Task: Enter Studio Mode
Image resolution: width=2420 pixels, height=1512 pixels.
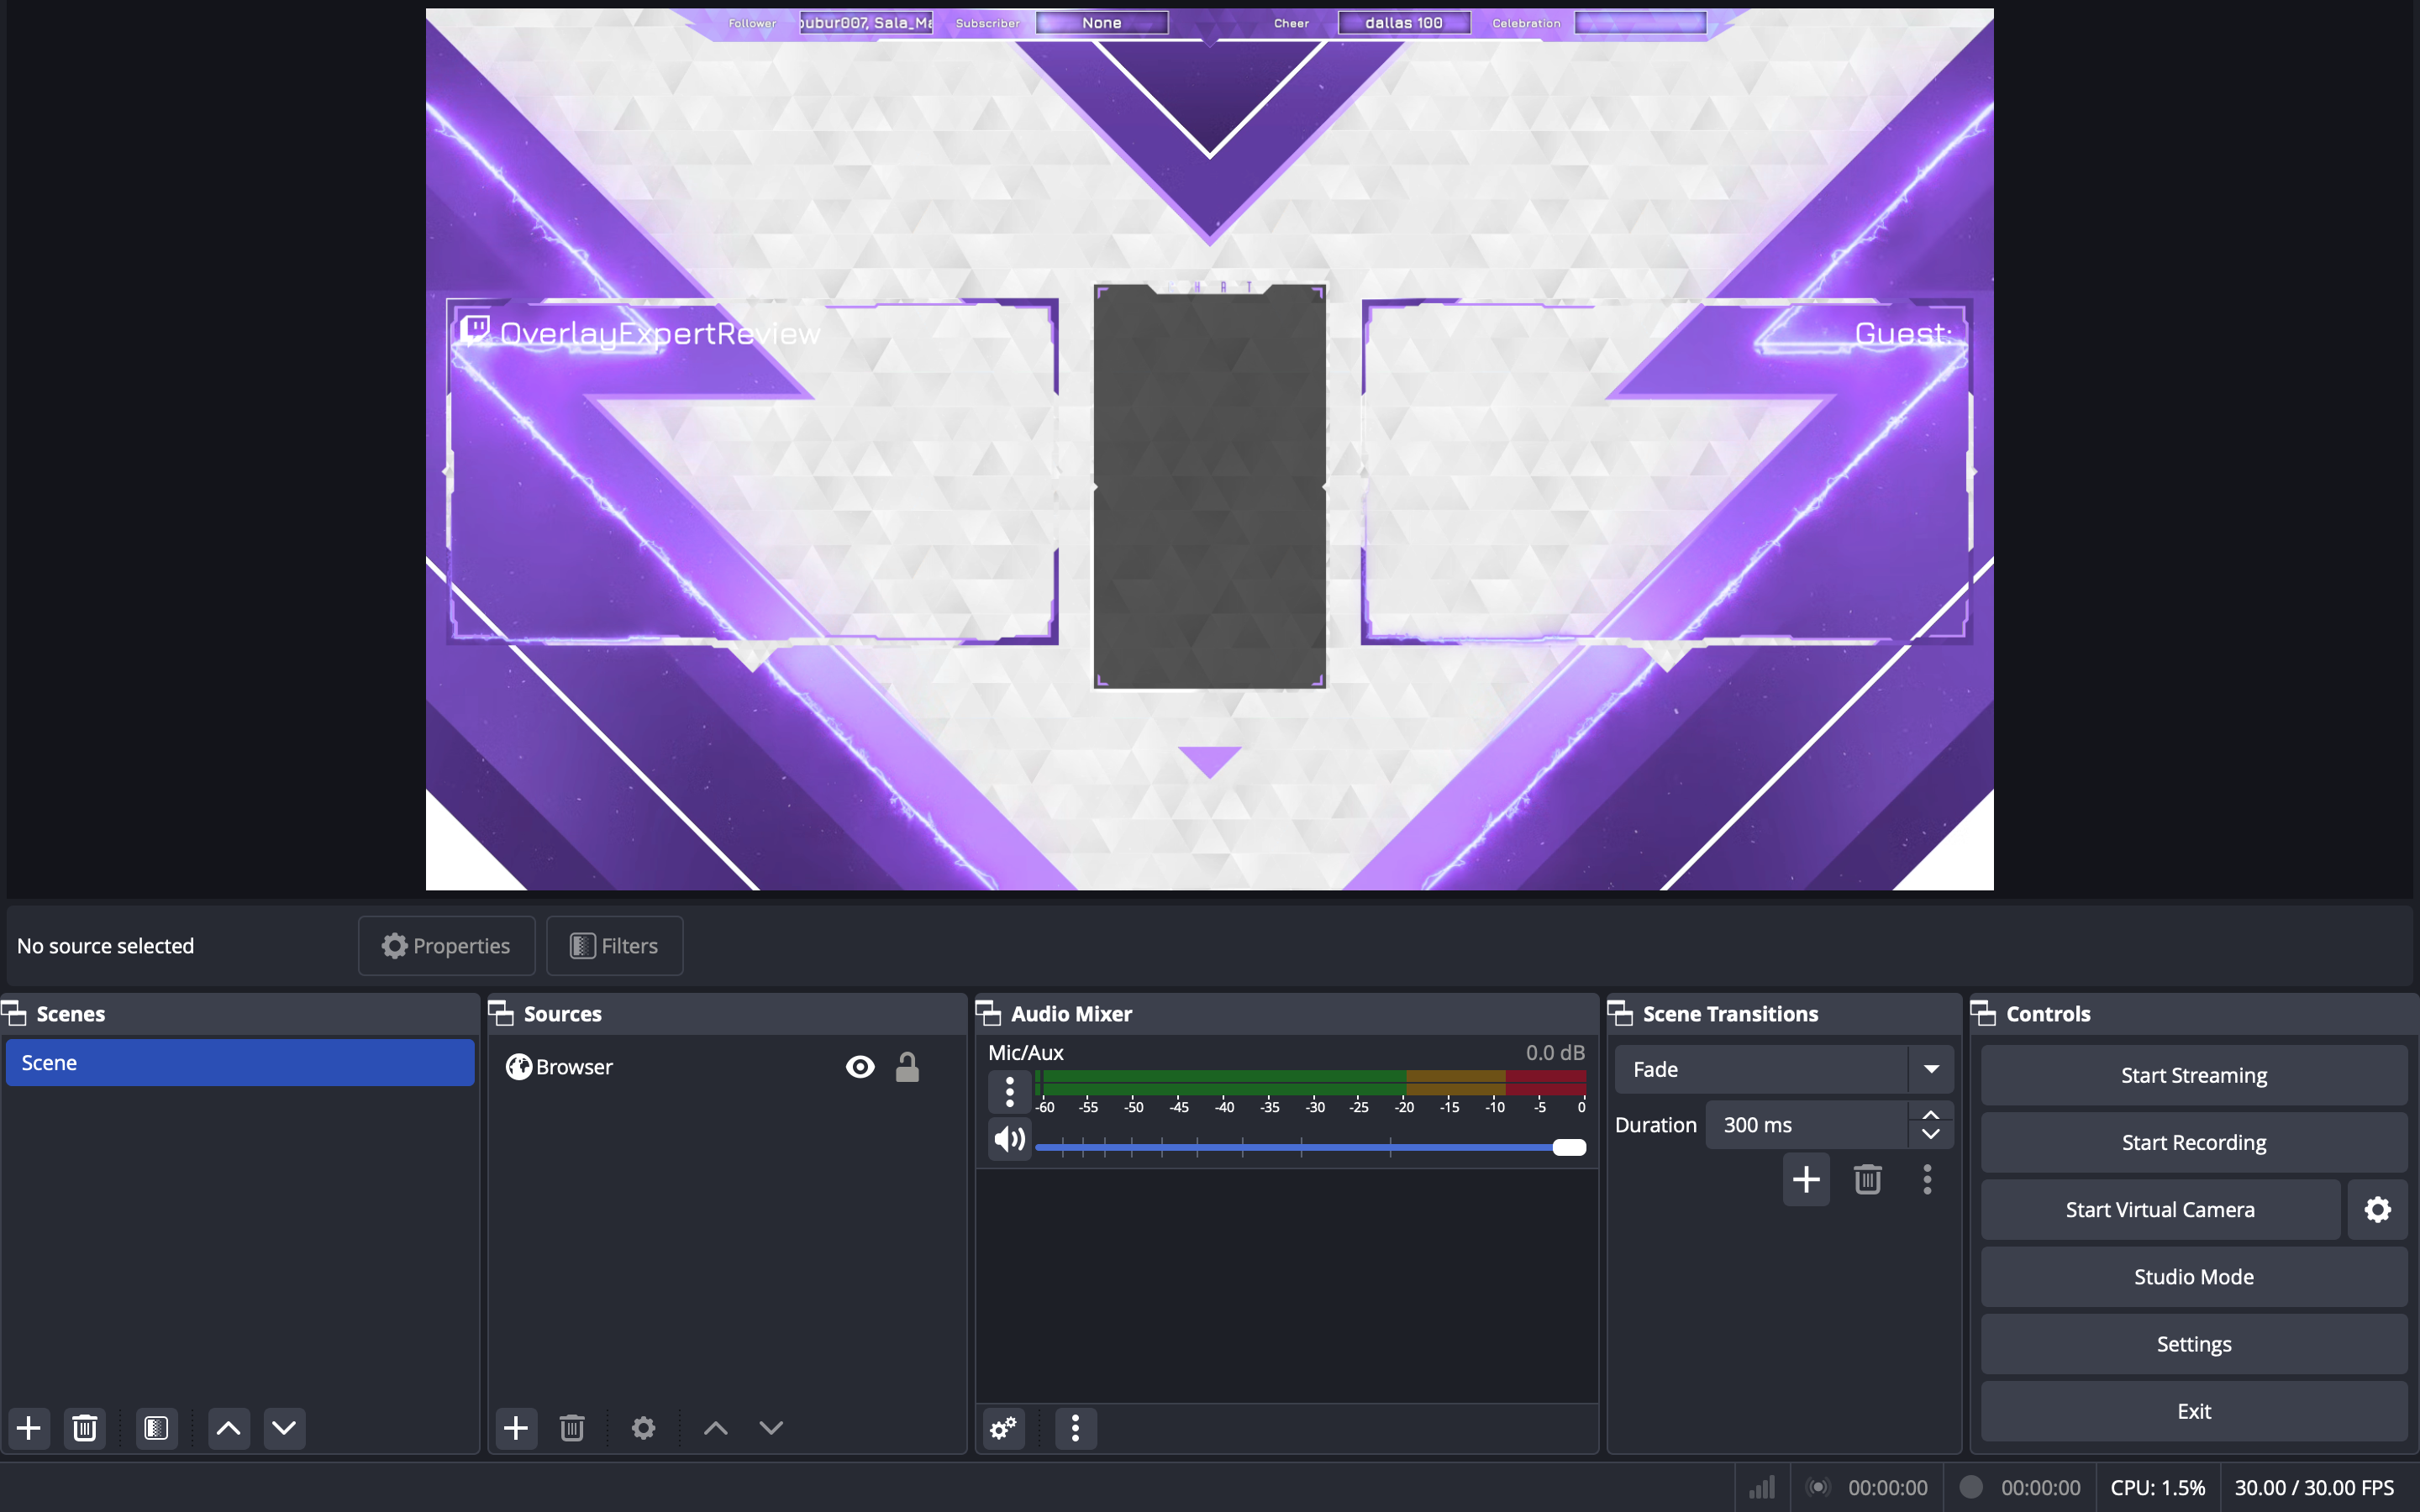Action: (x=2193, y=1277)
